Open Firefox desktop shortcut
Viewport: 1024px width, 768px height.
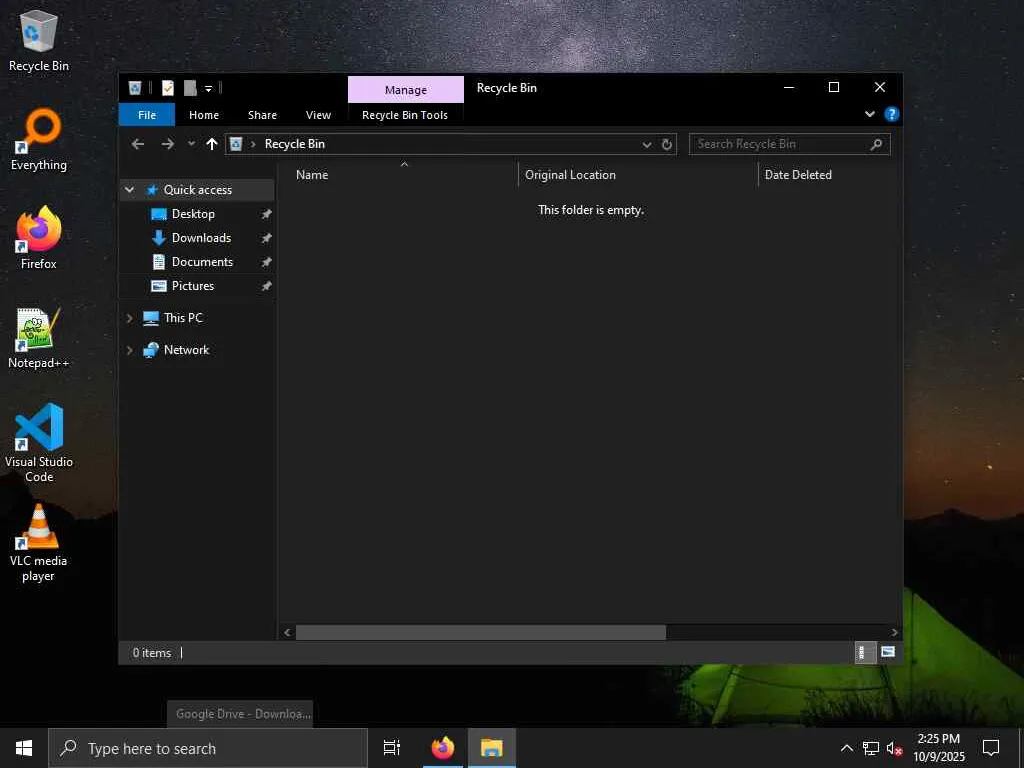(x=39, y=238)
